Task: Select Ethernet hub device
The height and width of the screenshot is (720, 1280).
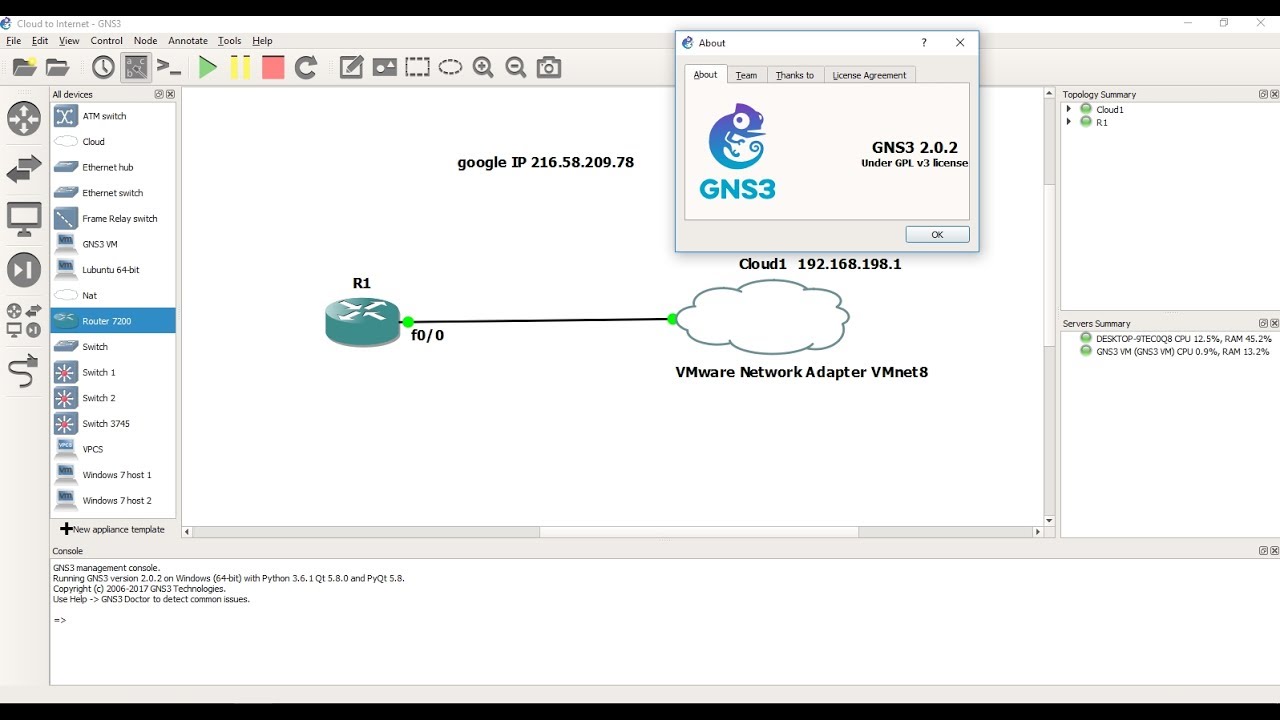Action: pos(113,167)
